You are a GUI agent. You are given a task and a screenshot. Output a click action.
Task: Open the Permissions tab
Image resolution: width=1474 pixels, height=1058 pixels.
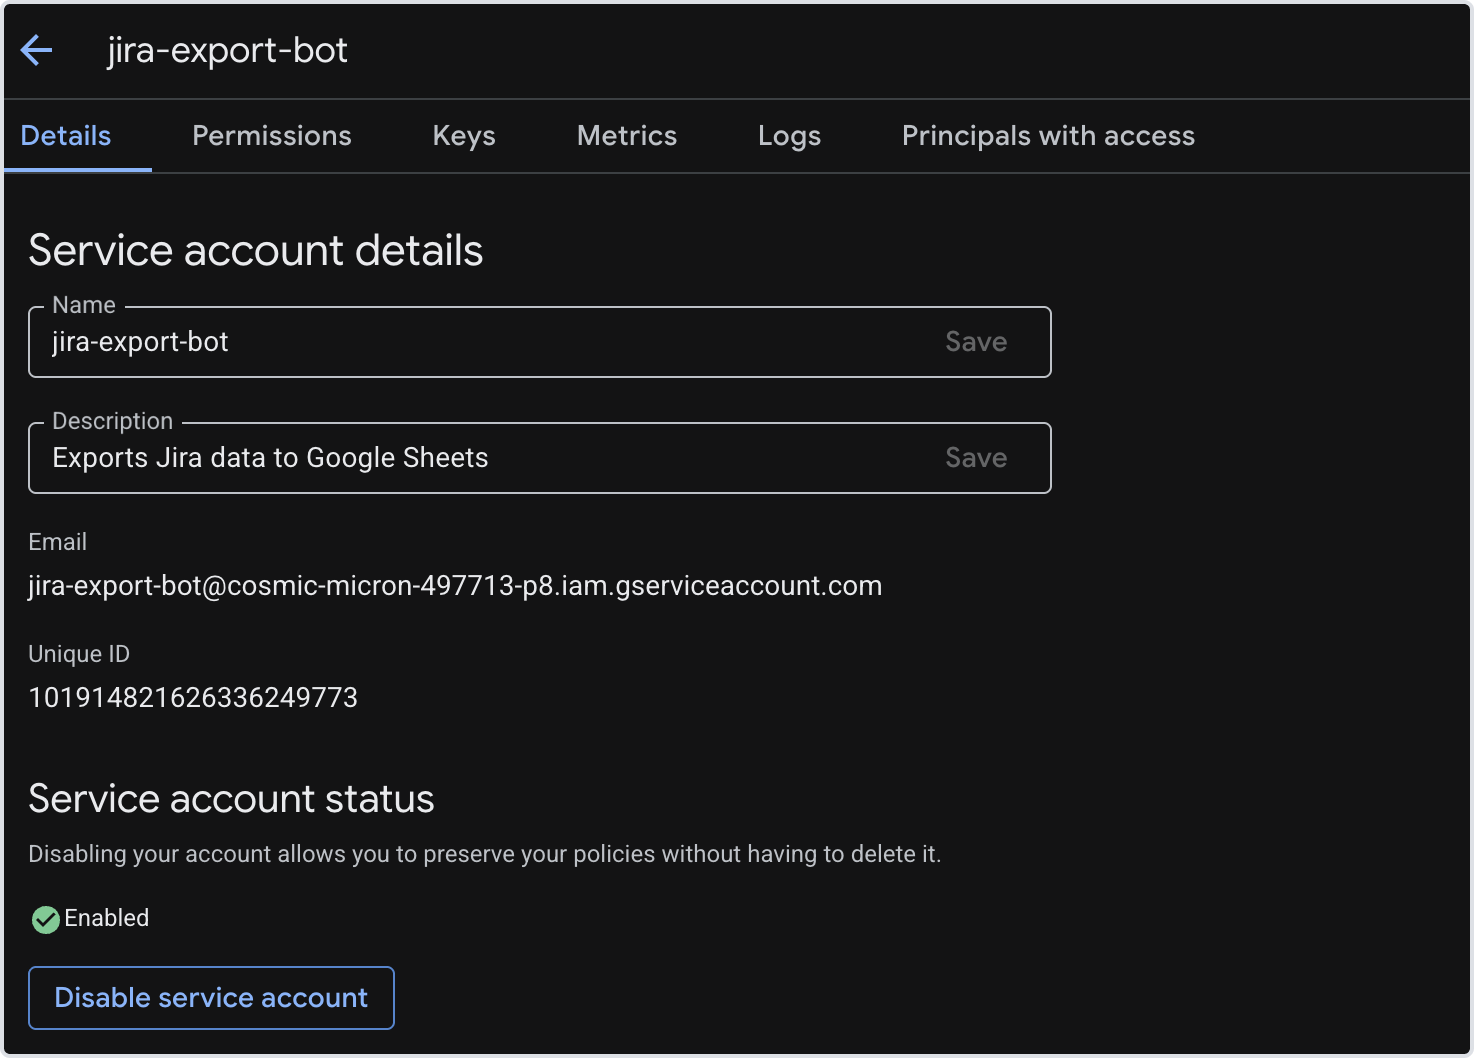pyautogui.click(x=272, y=136)
